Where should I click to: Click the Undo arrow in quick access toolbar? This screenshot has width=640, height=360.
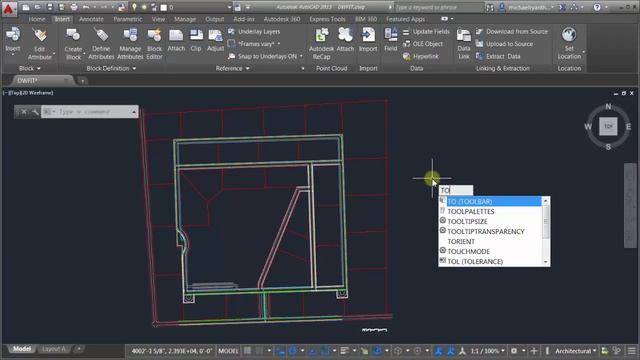86,7
